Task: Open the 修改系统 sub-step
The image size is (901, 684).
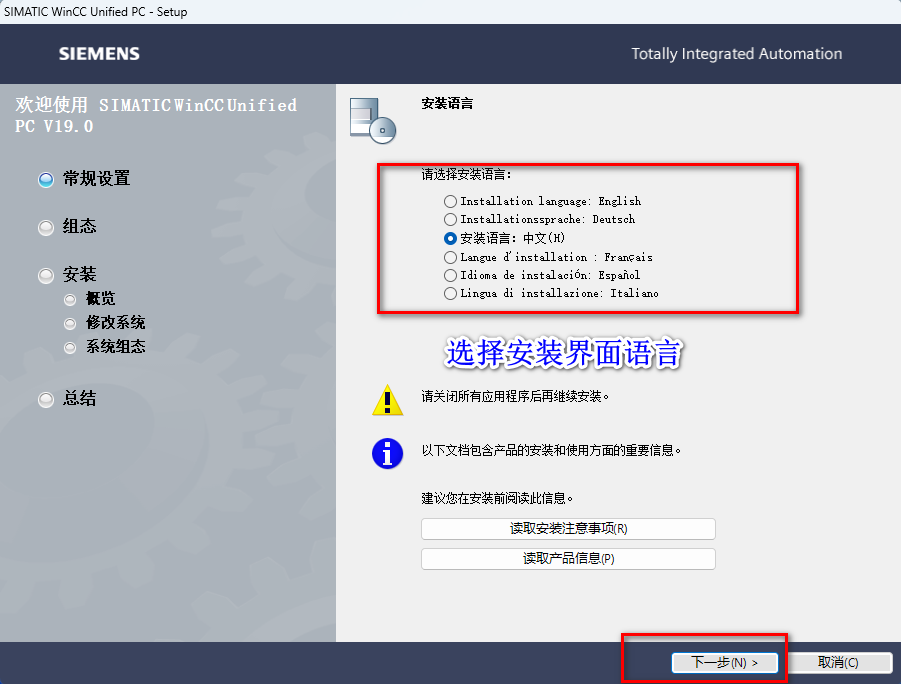Action: point(115,322)
